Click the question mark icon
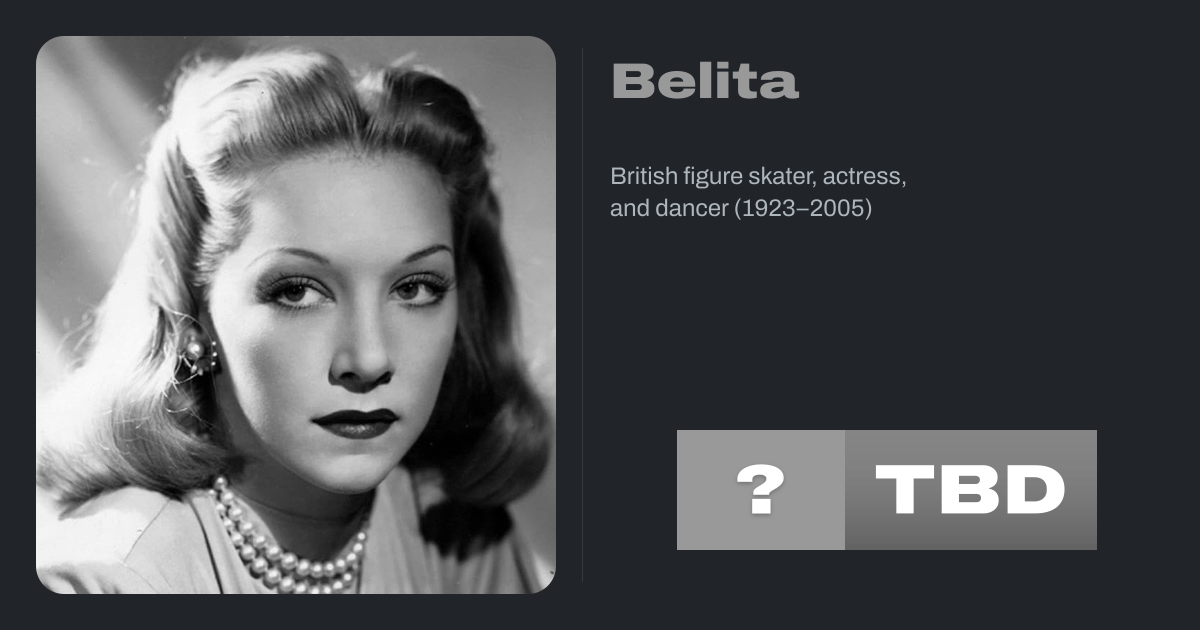 click(x=760, y=490)
